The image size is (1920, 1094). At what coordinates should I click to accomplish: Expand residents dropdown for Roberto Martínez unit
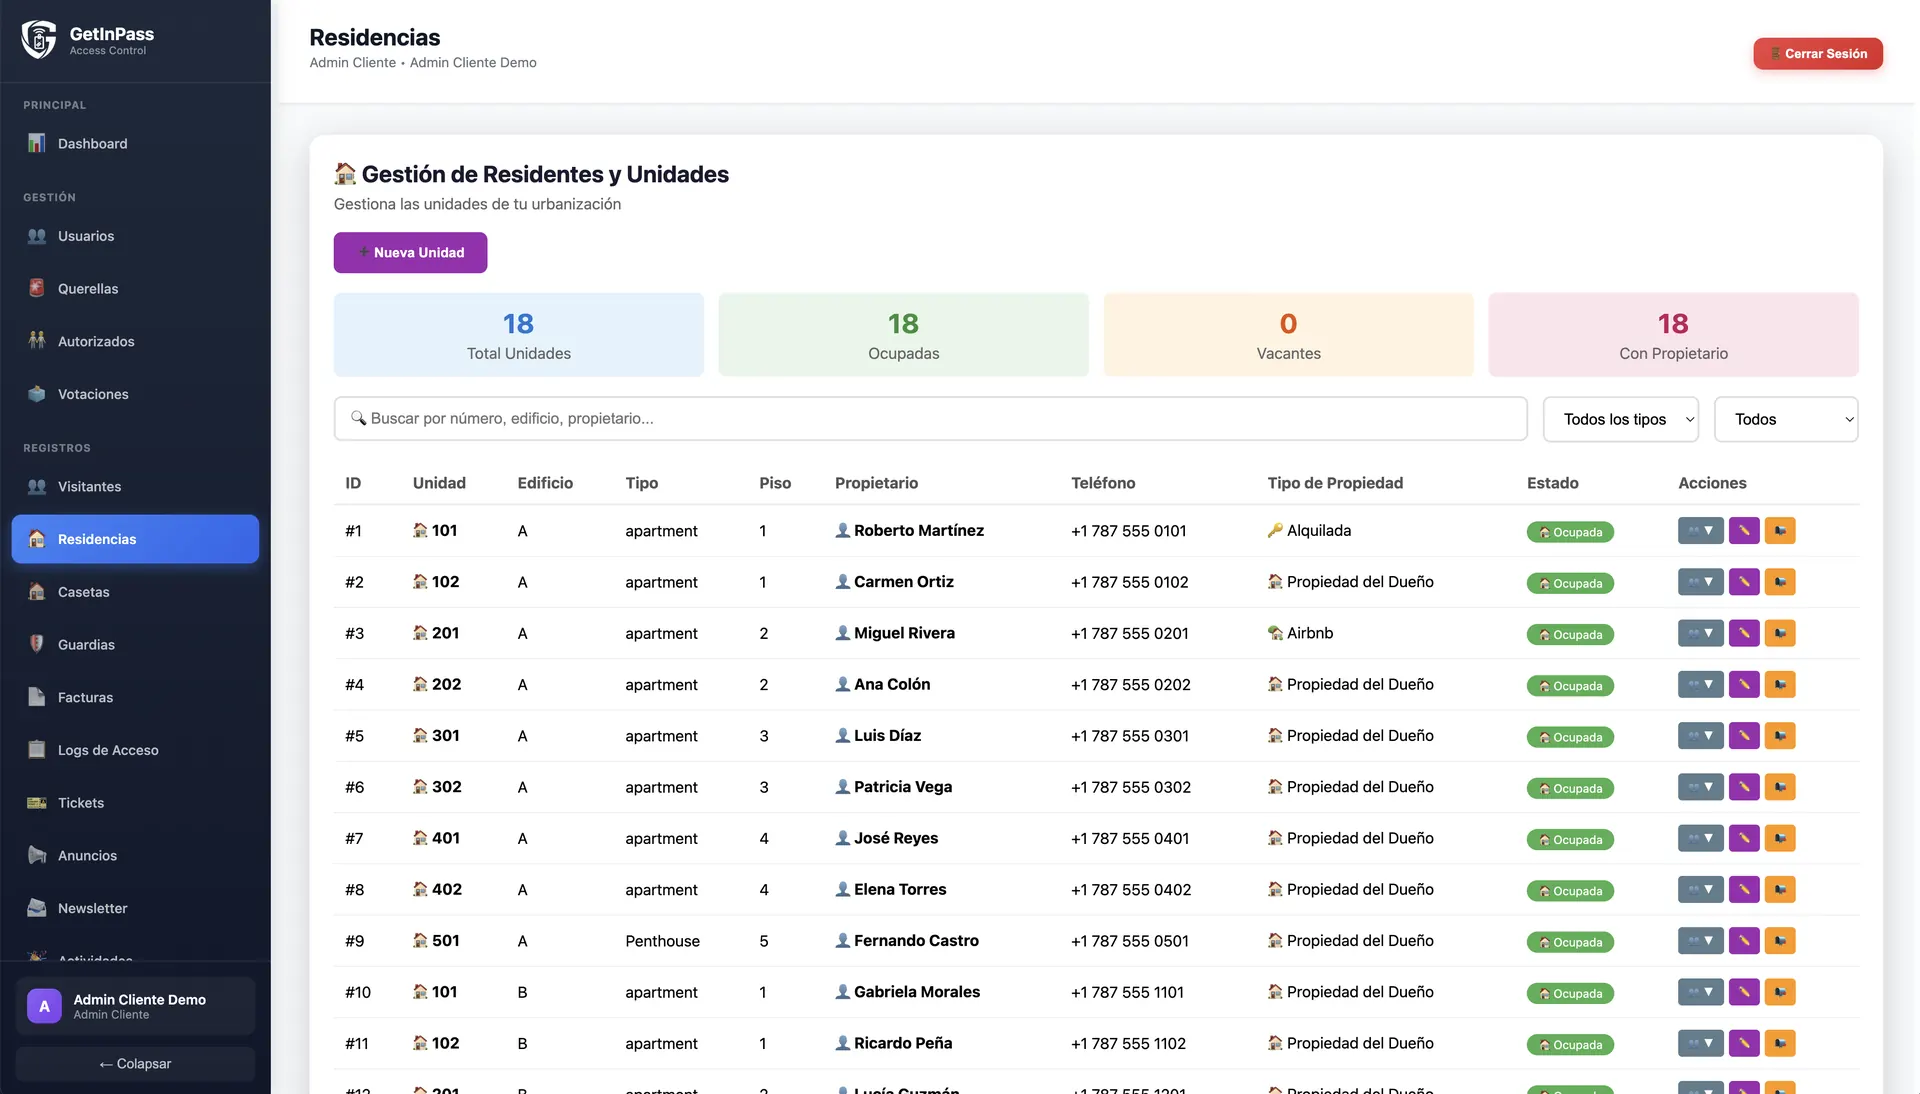click(x=1700, y=531)
